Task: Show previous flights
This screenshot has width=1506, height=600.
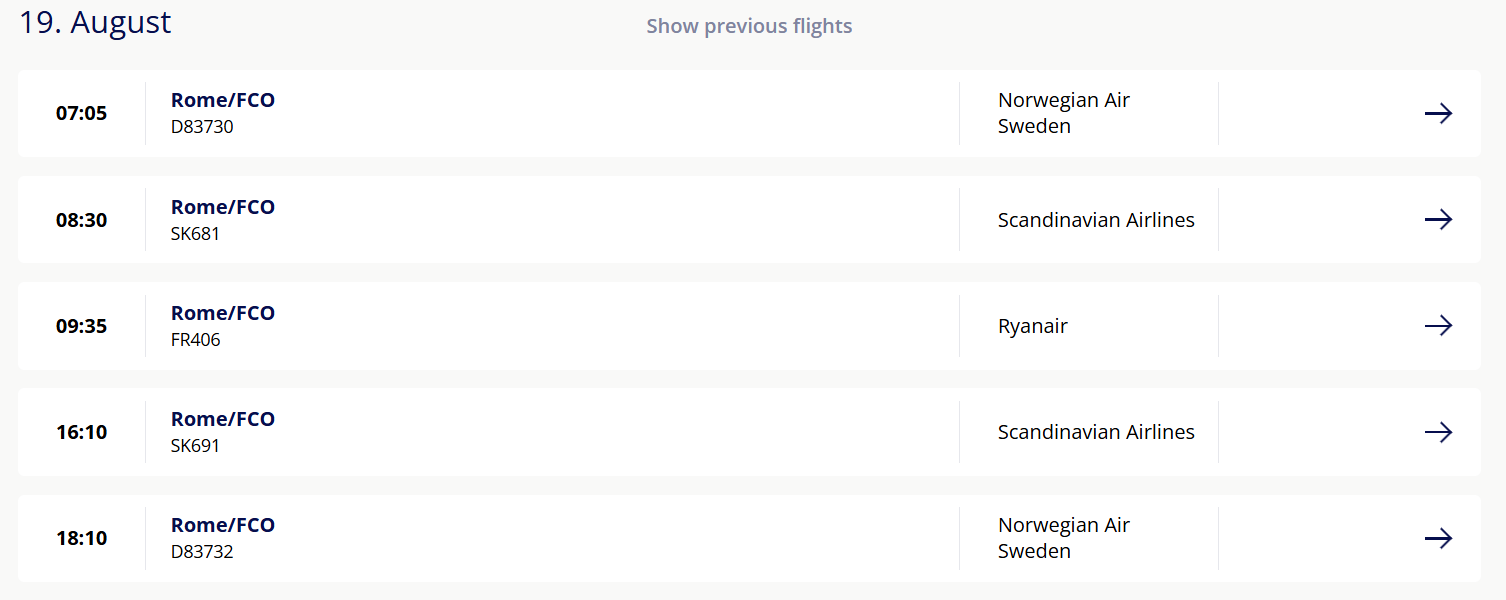Action: pyautogui.click(x=749, y=26)
